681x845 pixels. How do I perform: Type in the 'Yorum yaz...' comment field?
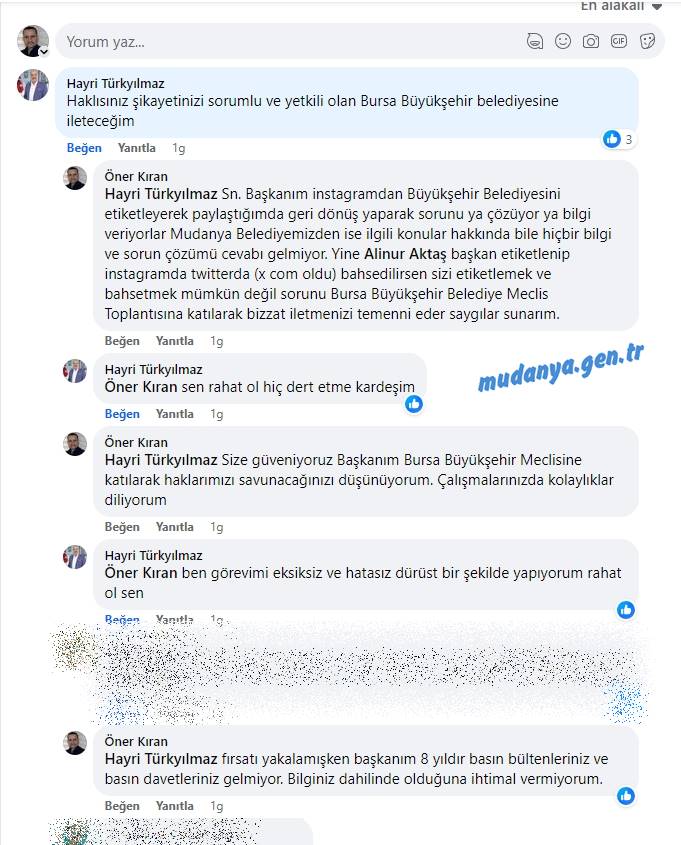click(291, 41)
